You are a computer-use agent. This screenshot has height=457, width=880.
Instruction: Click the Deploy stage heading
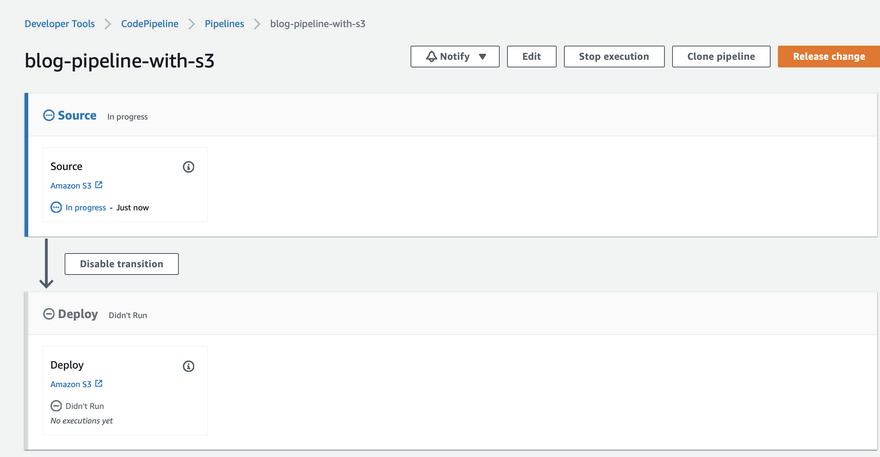point(78,314)
